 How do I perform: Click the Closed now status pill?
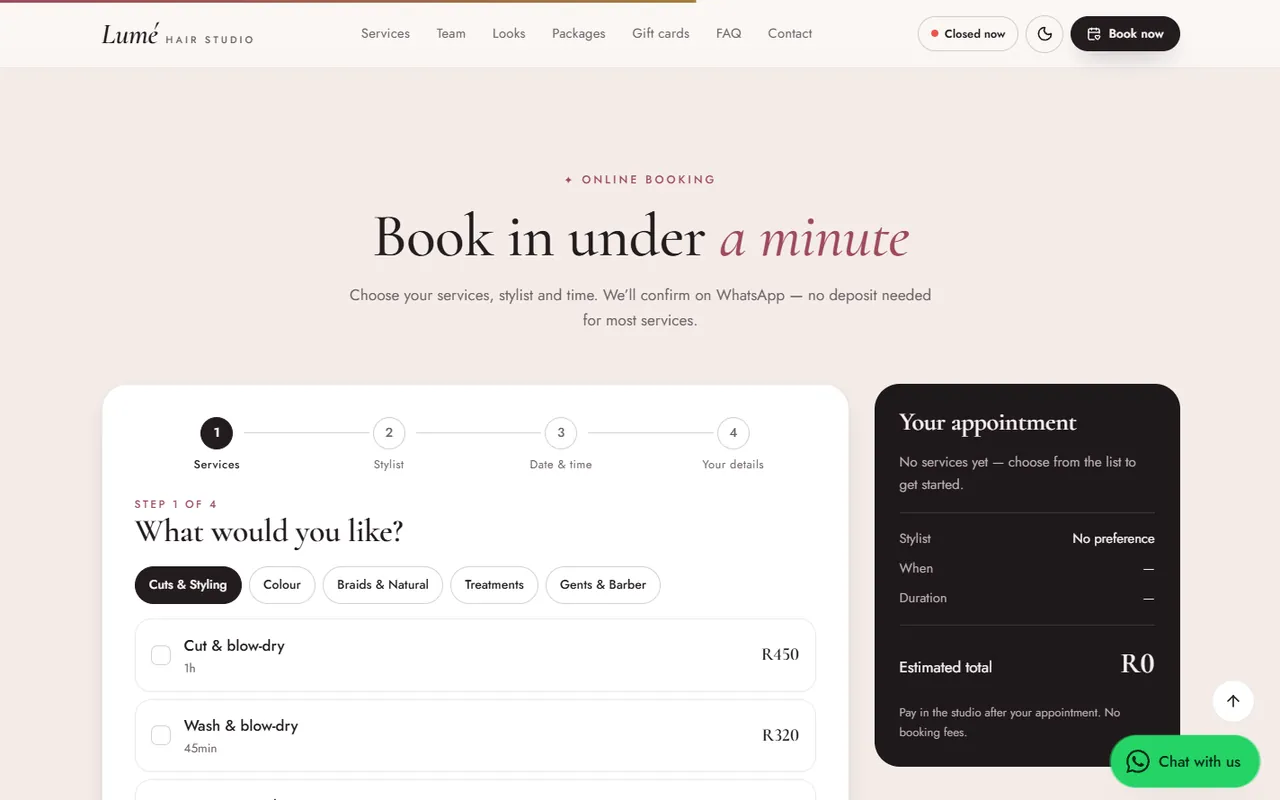point(968,34)
